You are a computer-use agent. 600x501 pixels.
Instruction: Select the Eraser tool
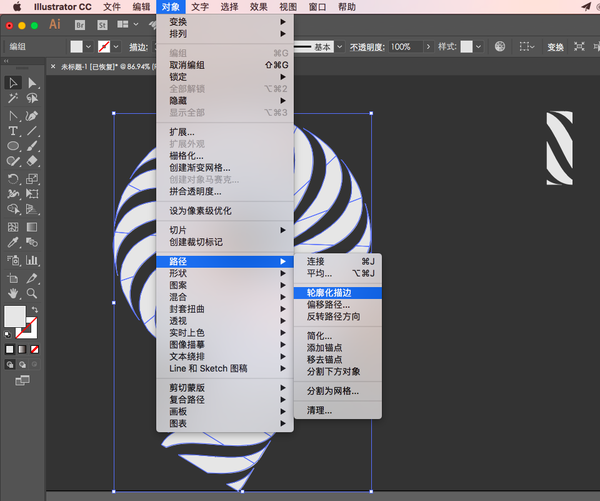(x=32, y=161)
